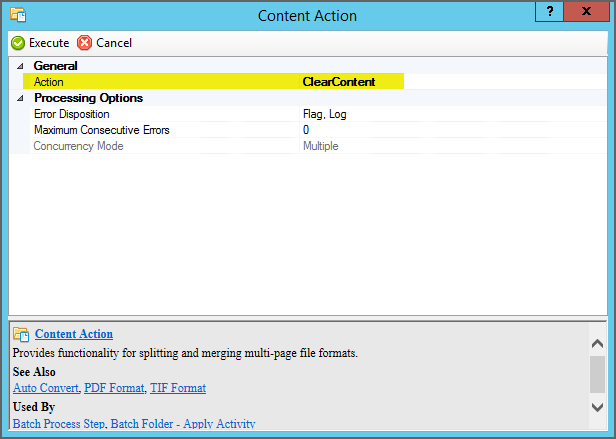Click the green Execute checkmark icon
This screenshot has height=439, width=616.
18,43
